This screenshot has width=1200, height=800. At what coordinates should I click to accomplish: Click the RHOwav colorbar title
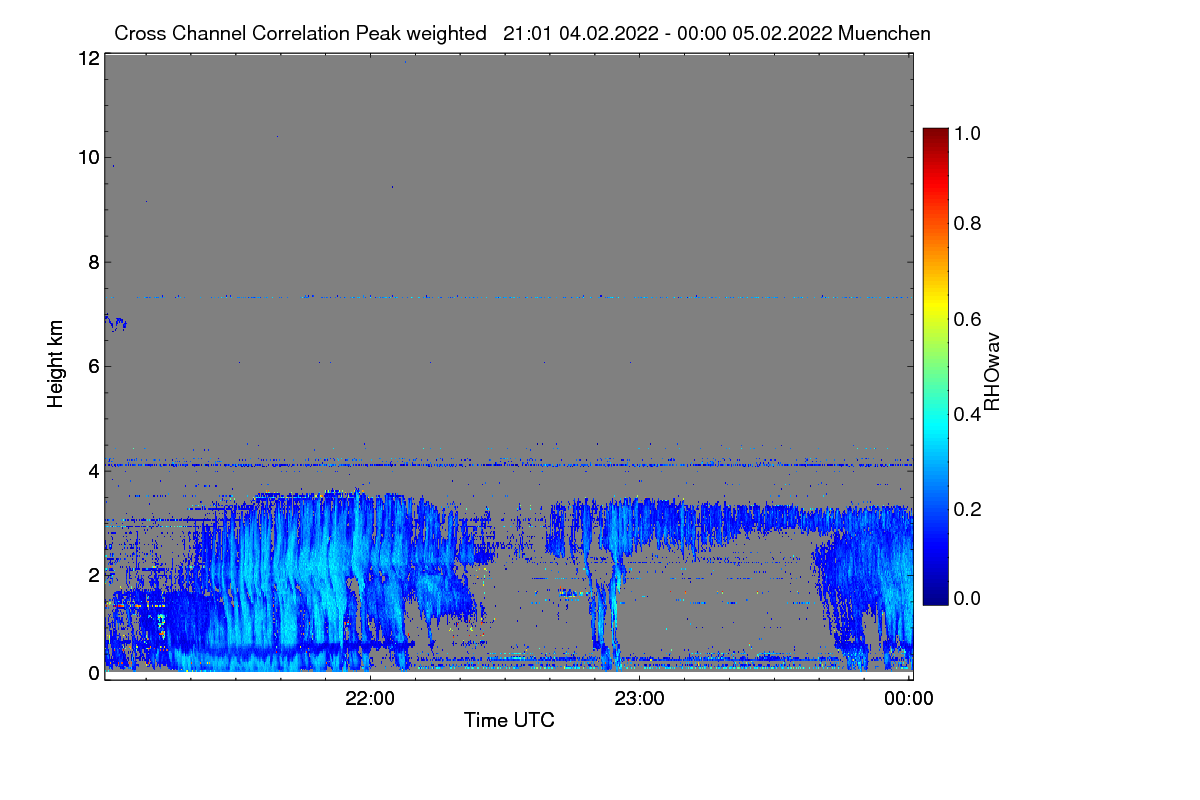992,371
